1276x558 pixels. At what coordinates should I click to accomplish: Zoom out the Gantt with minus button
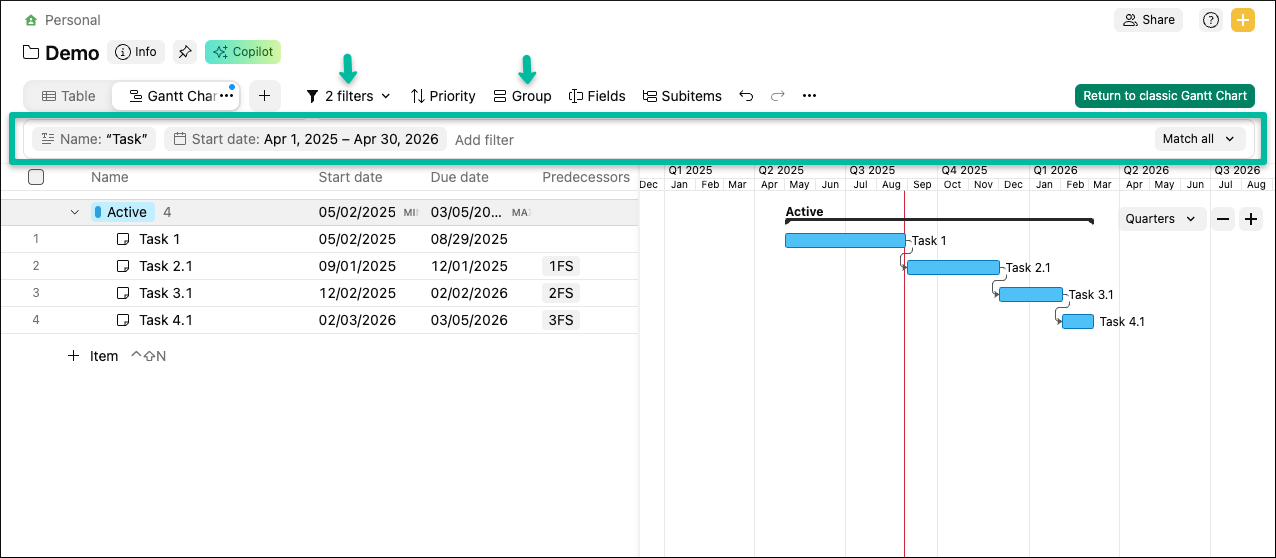point(1223,219)
